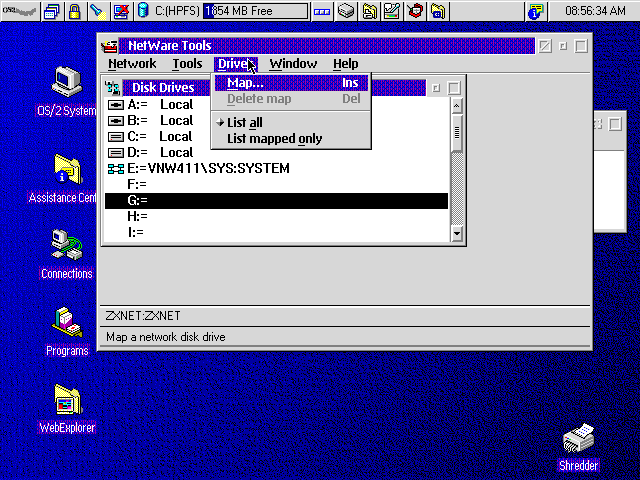The image size is (640, 480).
Task: Open the Help menu
Action: click(x=345, y=64)
